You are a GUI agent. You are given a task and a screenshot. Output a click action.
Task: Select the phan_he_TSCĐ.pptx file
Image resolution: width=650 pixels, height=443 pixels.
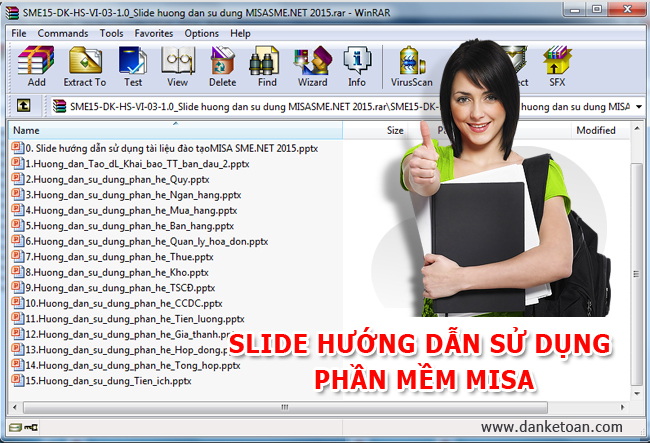point(113,288)
